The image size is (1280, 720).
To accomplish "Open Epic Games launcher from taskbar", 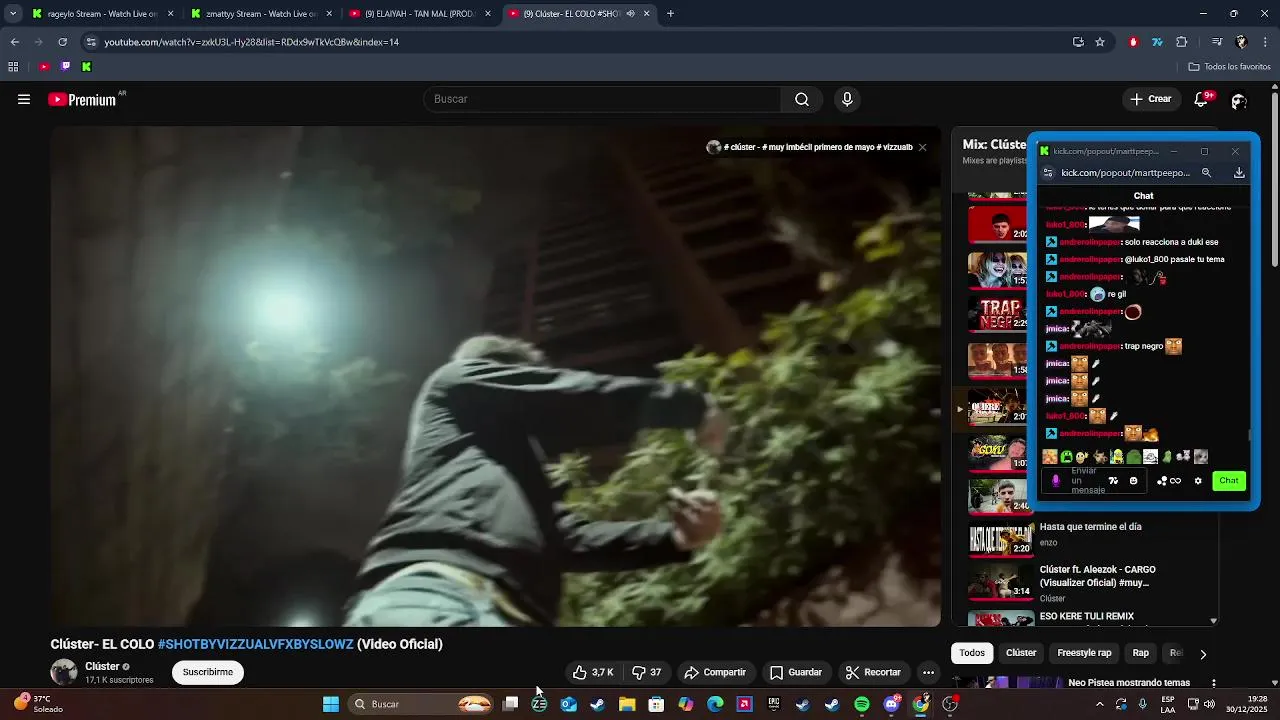I will pyautogui.click(x=773, y=704).
